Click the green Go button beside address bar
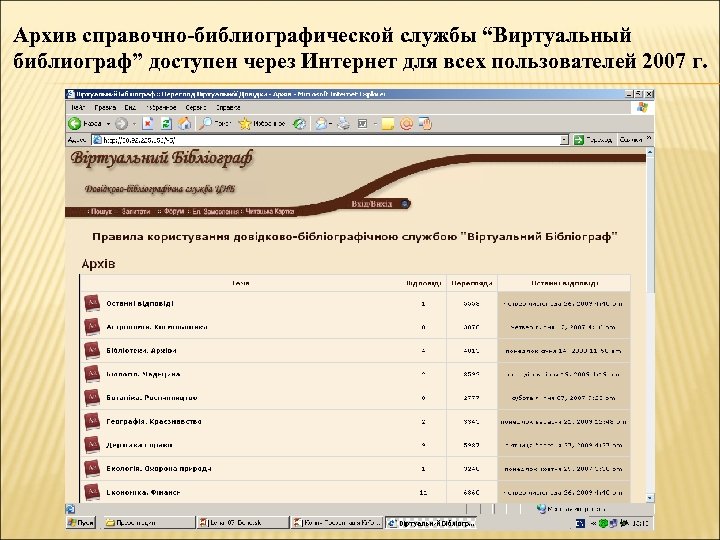This screenshot has height=540, width=720. tap(593, 140)
